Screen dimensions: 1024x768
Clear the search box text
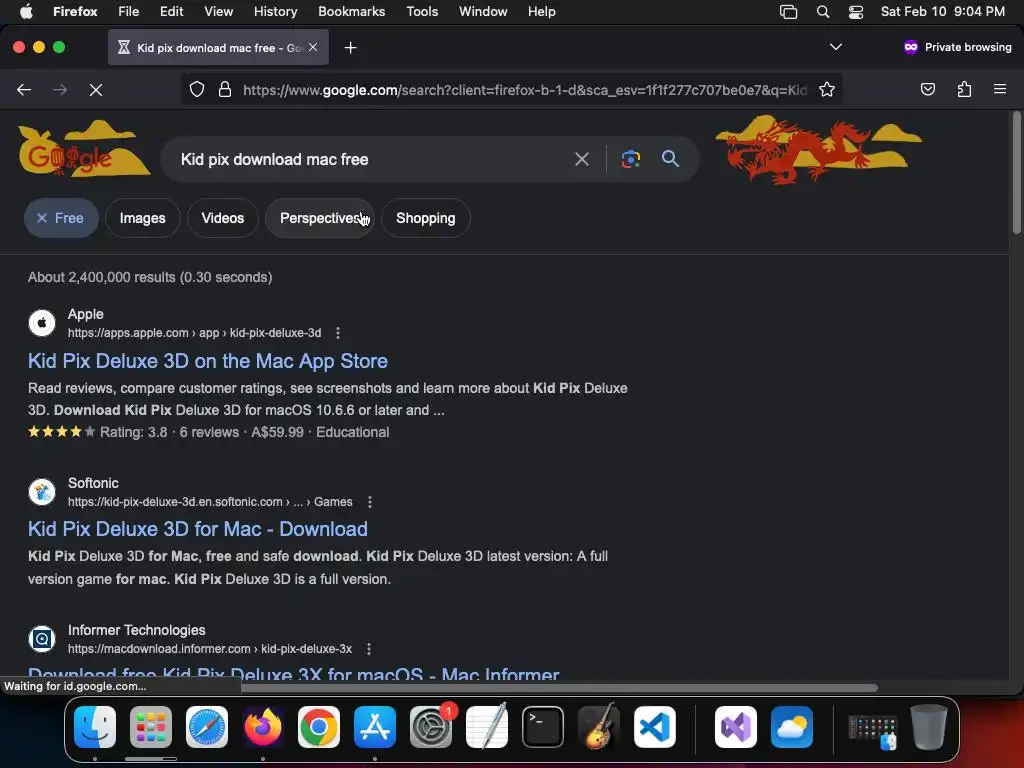(581, 159)
